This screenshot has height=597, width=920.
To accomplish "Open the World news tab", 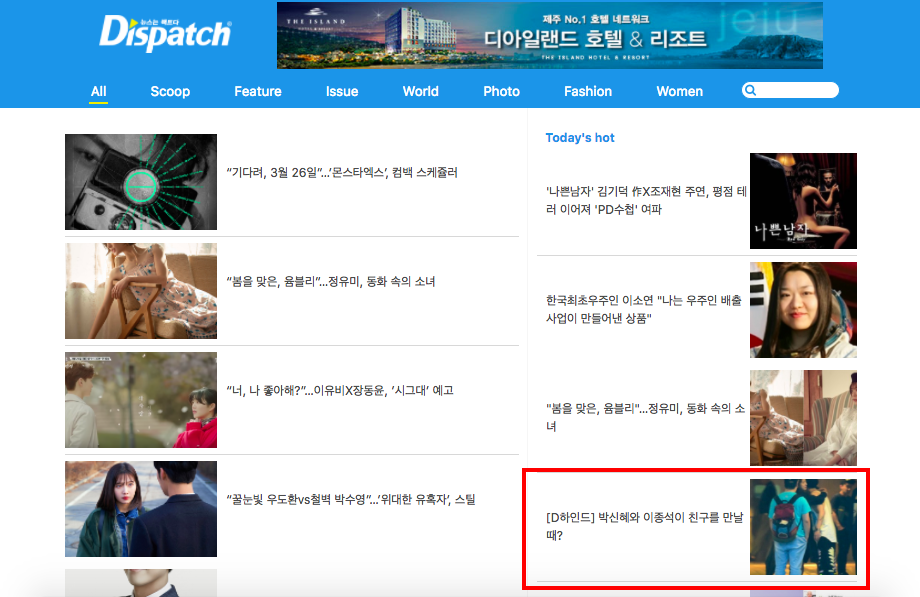I will [x=420, y=91].
